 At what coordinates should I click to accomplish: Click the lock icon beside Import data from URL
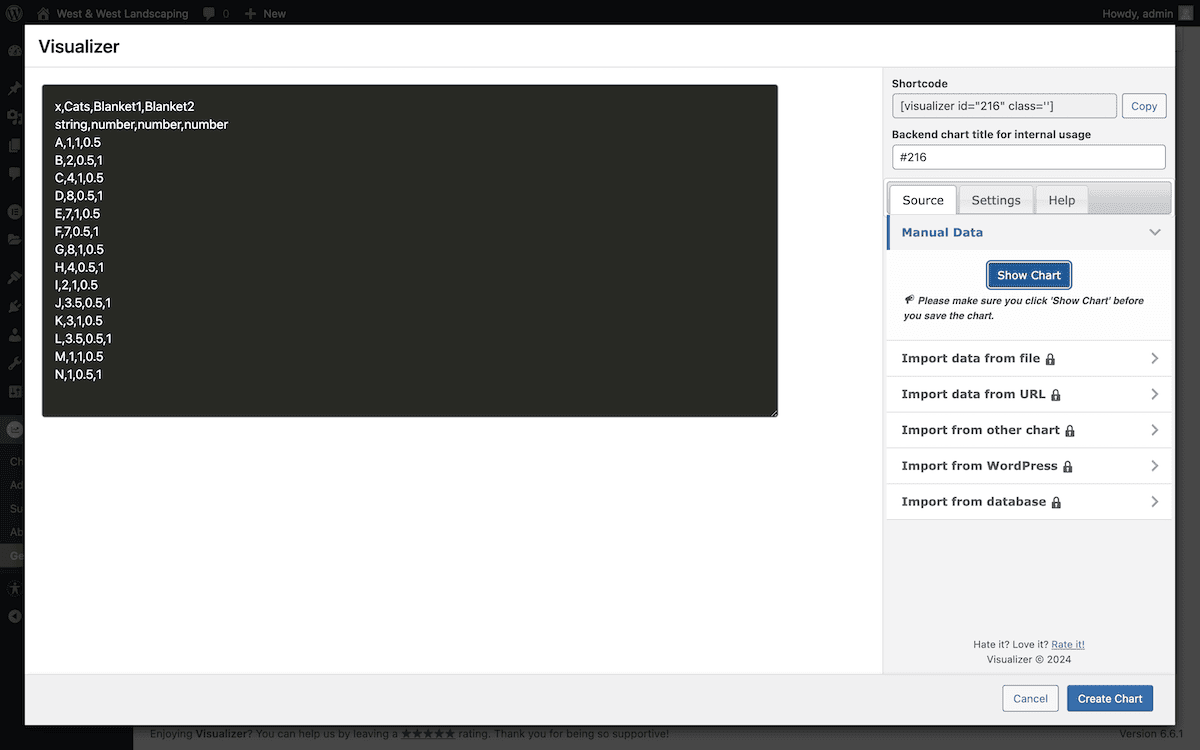[x=1055, y=395]
